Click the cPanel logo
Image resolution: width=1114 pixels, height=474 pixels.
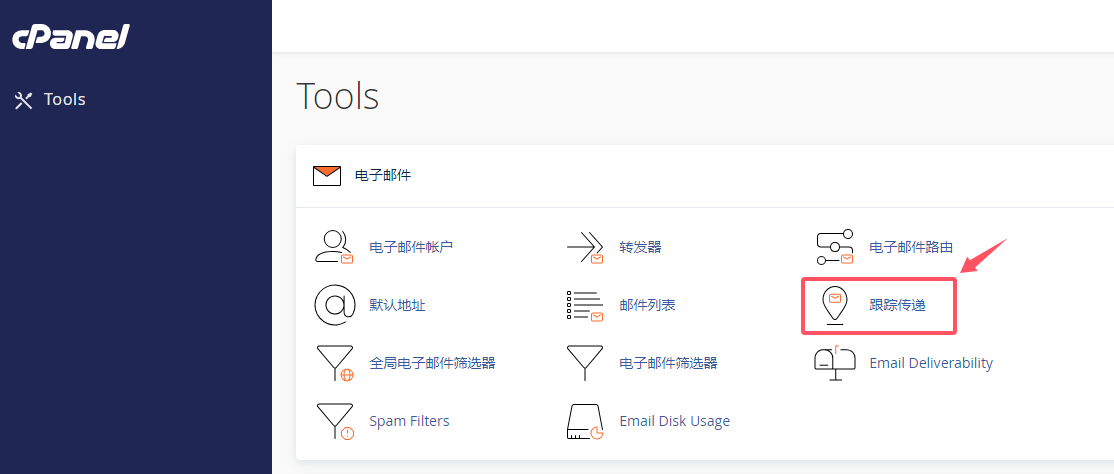pos(70,38)
